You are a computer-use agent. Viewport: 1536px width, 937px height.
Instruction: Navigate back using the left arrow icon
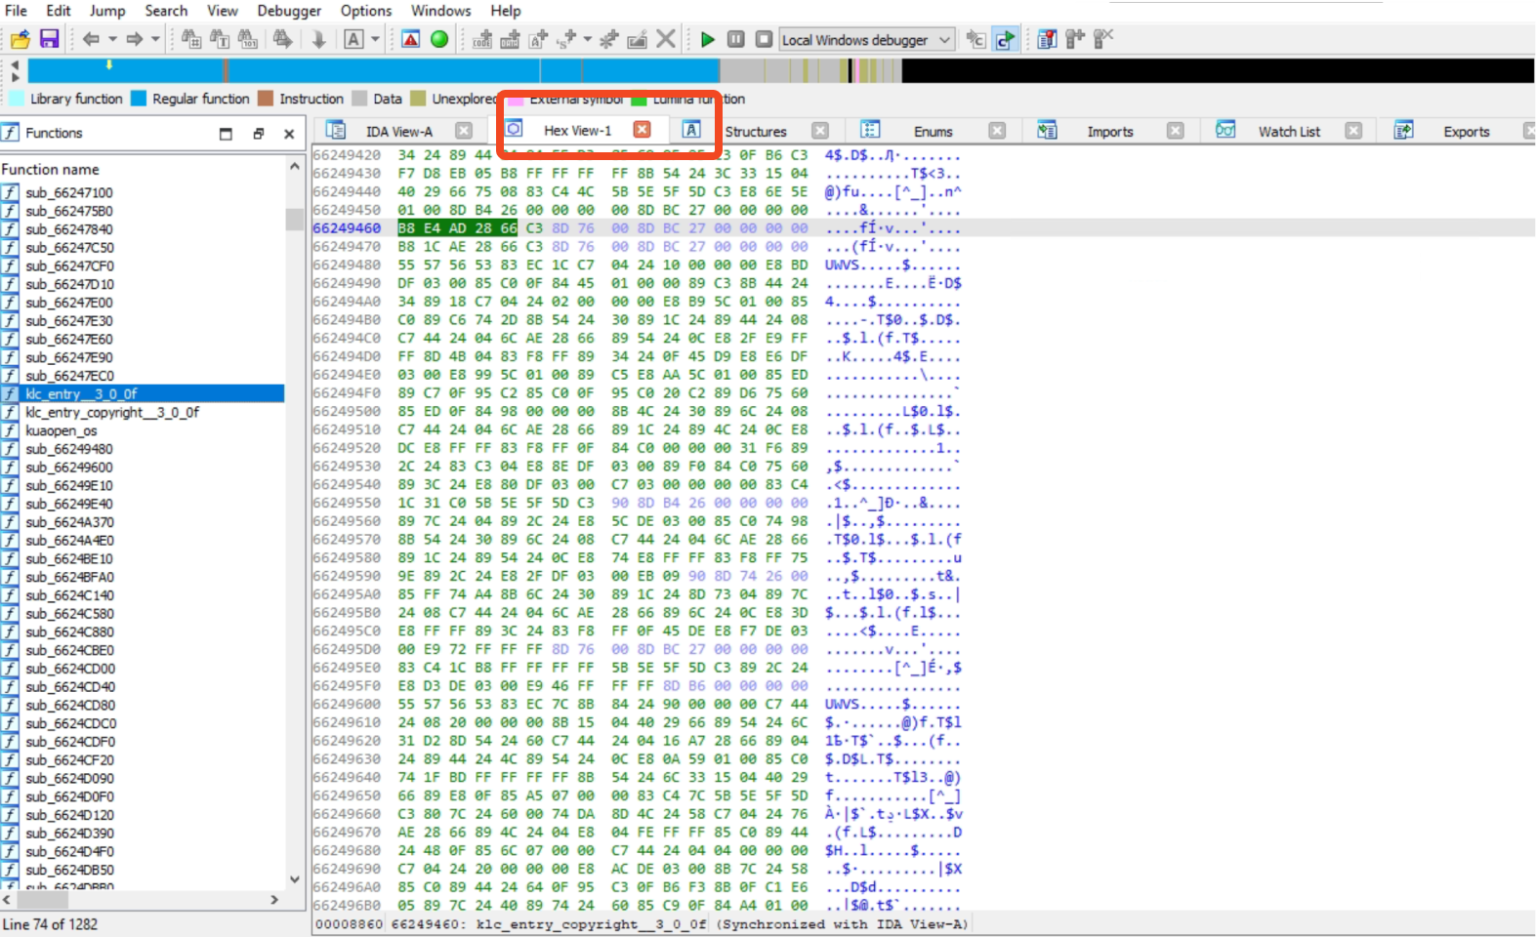pyautogui.click(x=91, y=39)
